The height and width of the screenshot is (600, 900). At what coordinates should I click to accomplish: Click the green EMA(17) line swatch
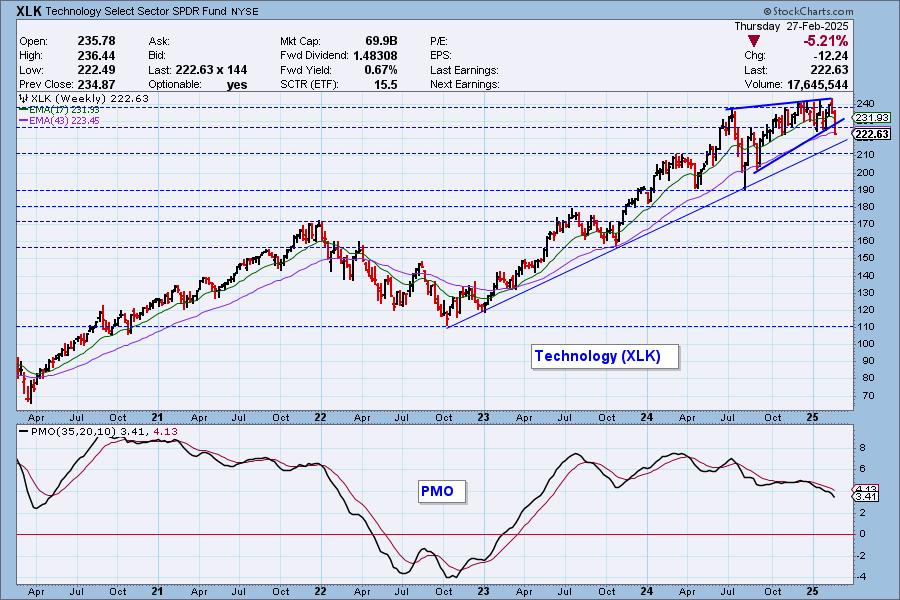24,110
